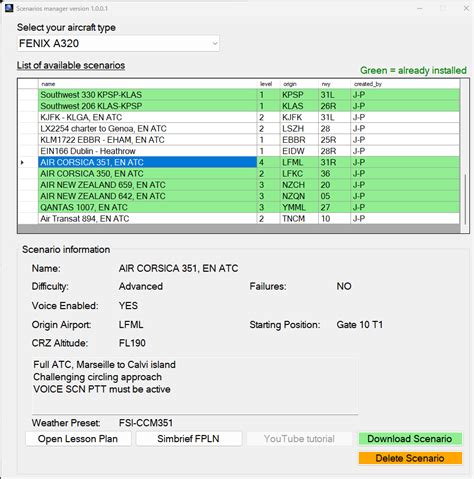Click the FL190 cruise altitude value
Image resolution: width=474 pixels, height=479 pixels.
[132, 343]
